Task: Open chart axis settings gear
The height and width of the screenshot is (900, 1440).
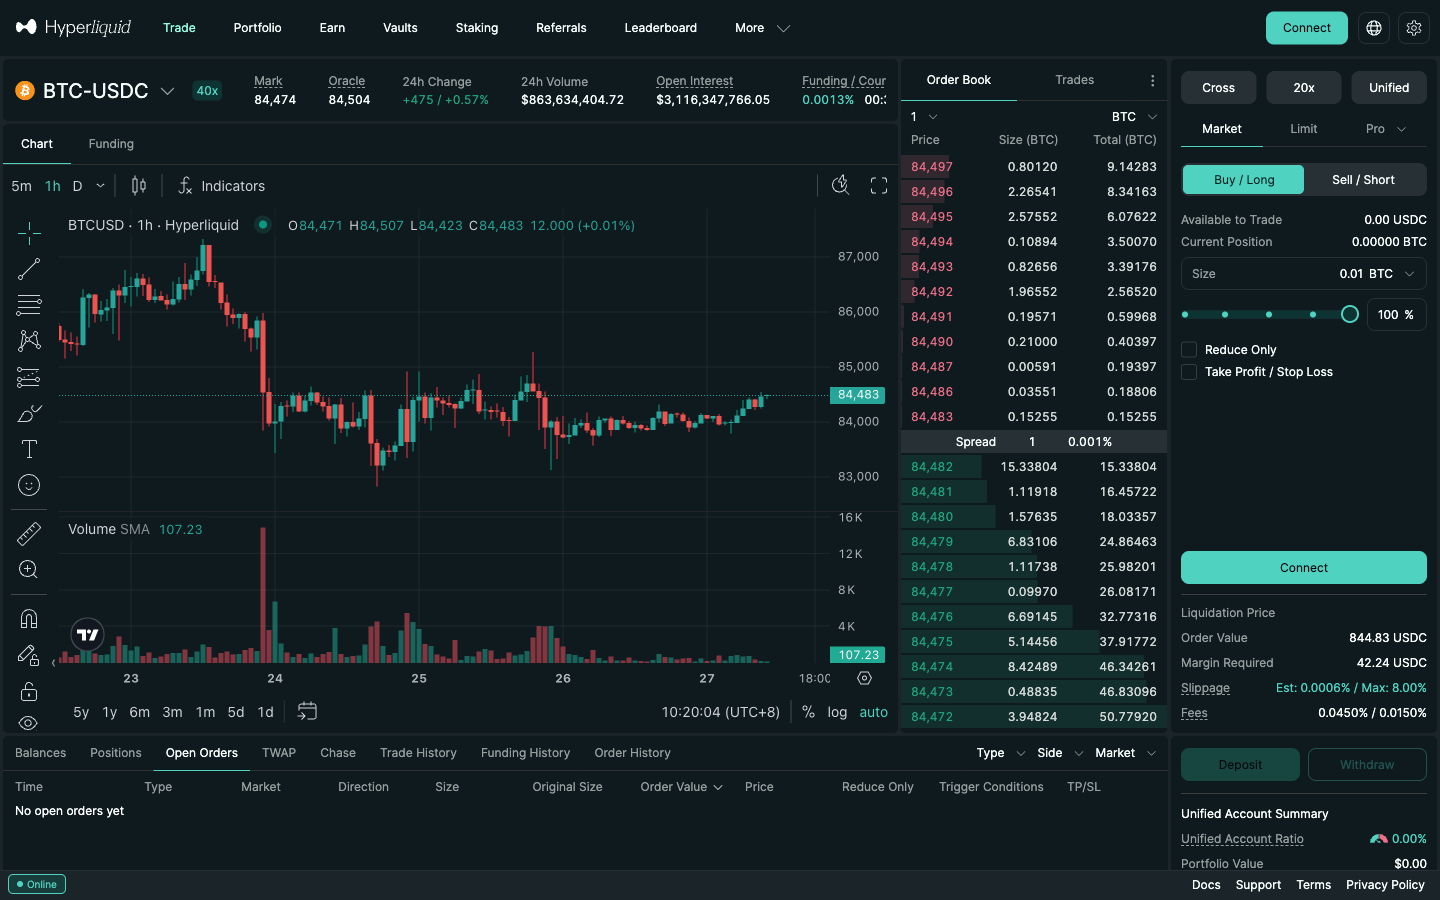Action: click(x=865, y=678)
